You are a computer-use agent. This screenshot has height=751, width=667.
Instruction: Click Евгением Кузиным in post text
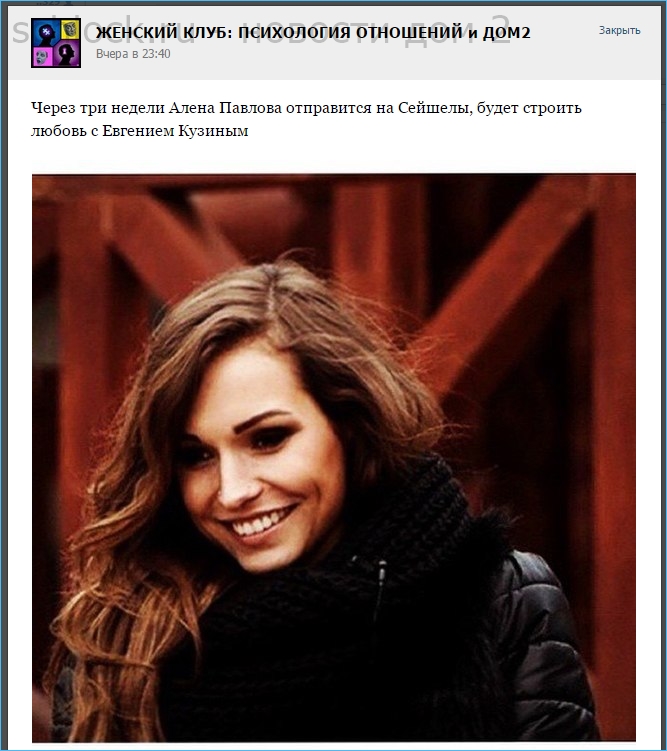pos(175,131)
